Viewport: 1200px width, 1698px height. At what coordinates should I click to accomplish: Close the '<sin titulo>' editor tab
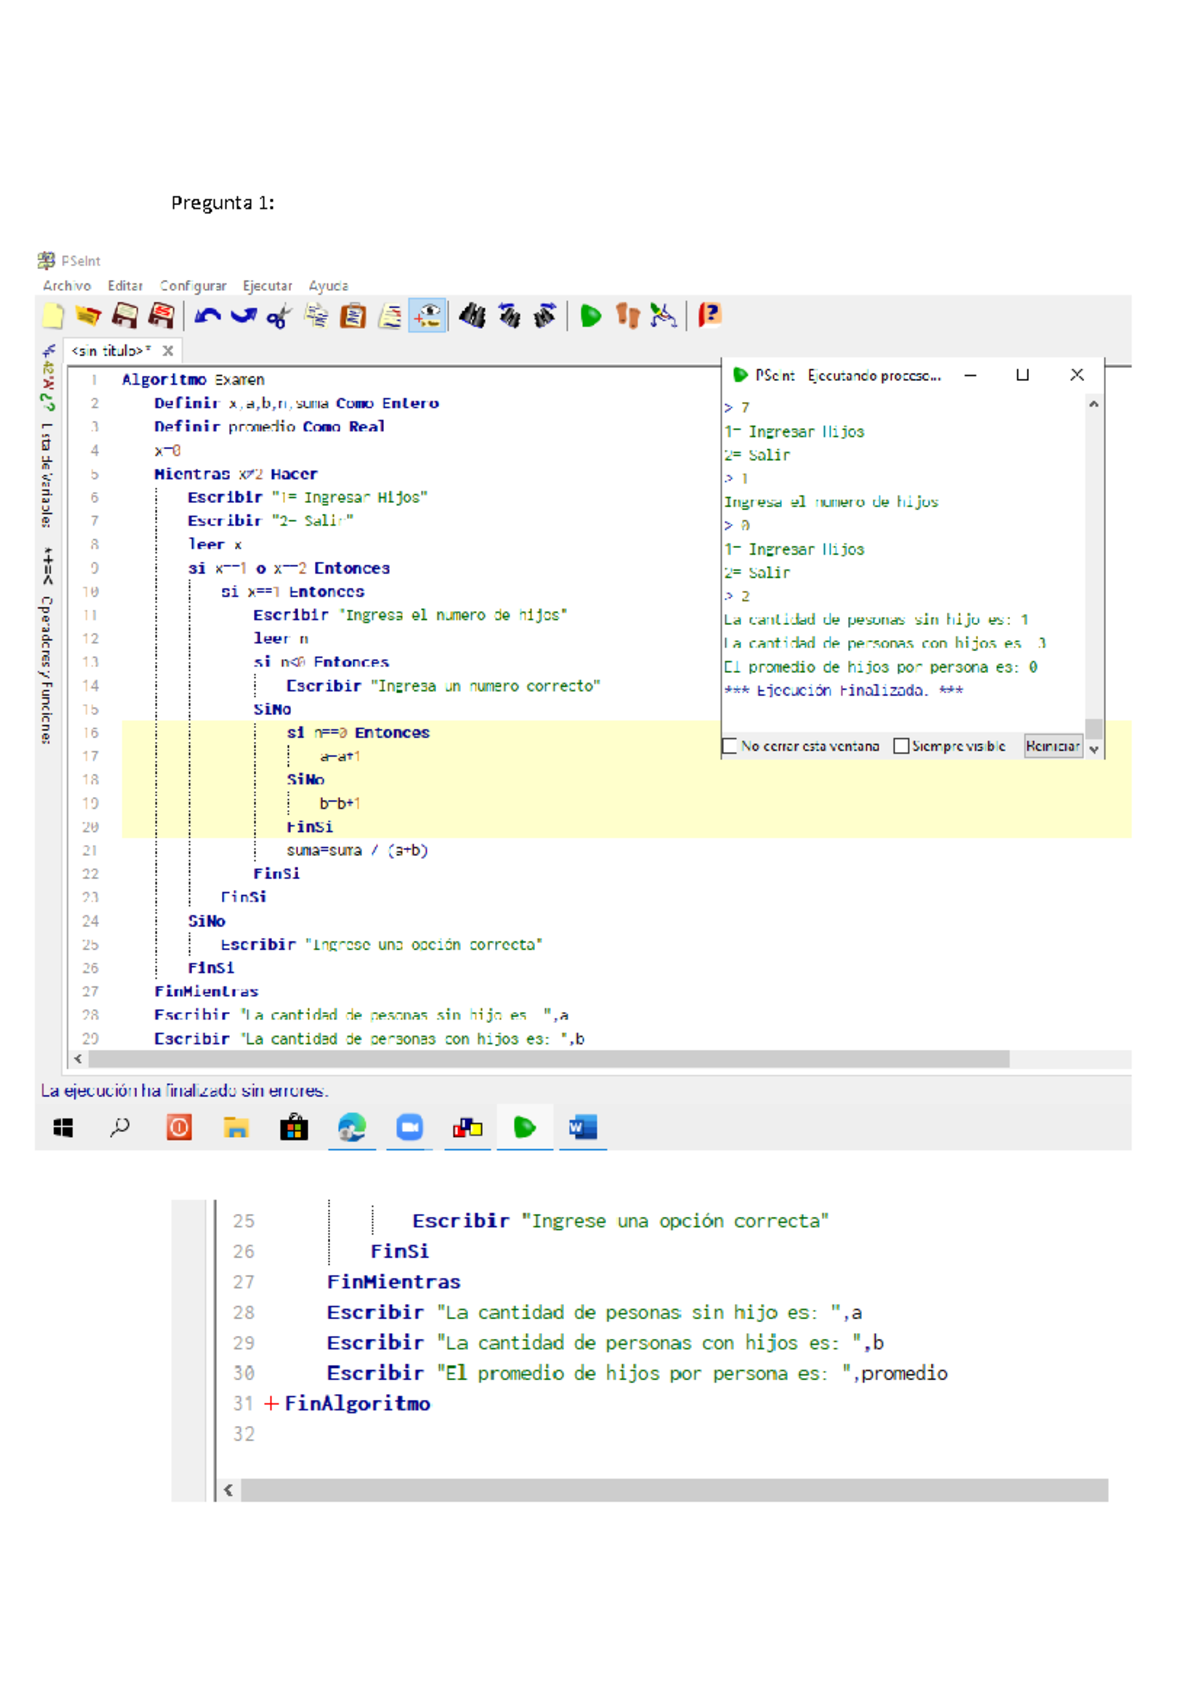coord(168,351)
